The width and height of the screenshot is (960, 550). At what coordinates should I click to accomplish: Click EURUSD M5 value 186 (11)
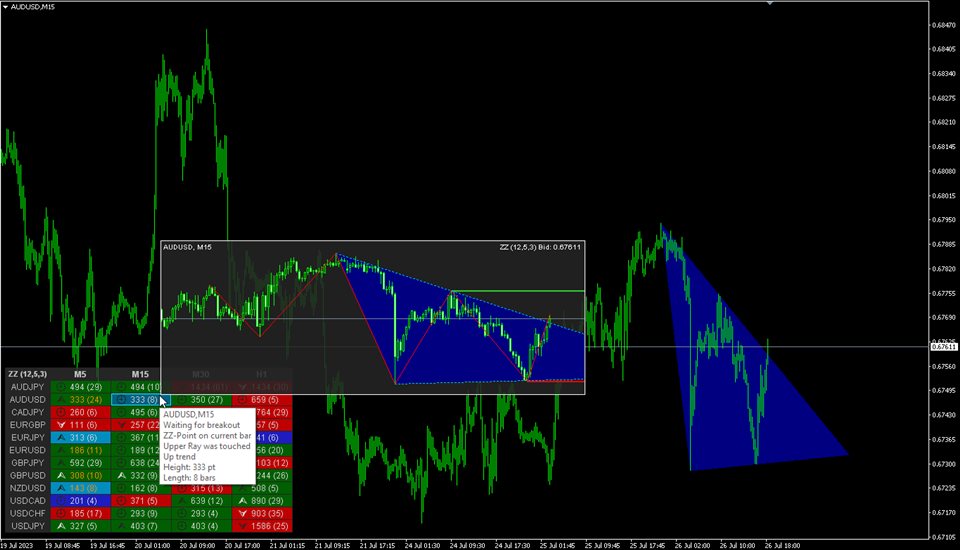86,450
